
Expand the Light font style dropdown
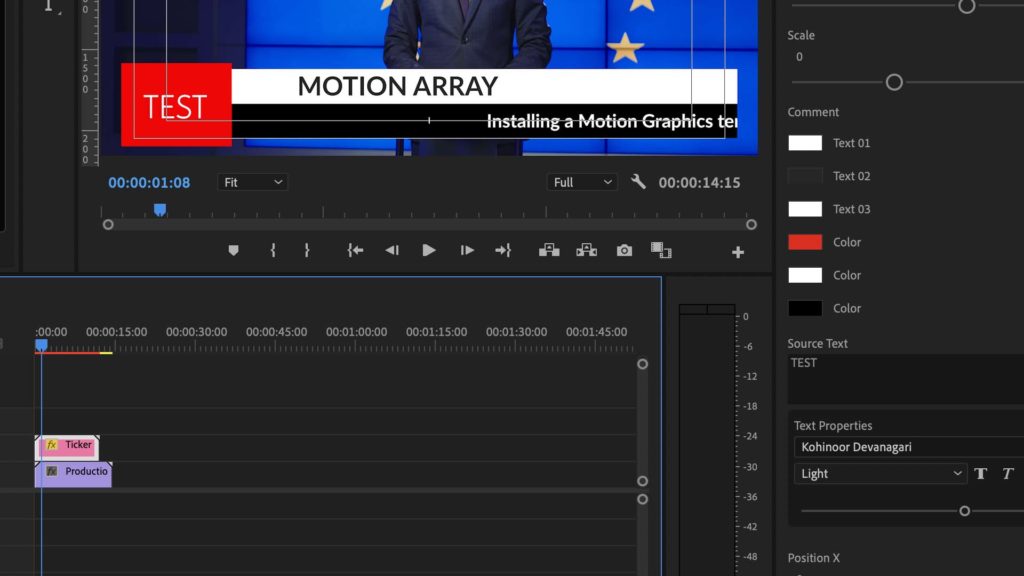tap(880, 474)
